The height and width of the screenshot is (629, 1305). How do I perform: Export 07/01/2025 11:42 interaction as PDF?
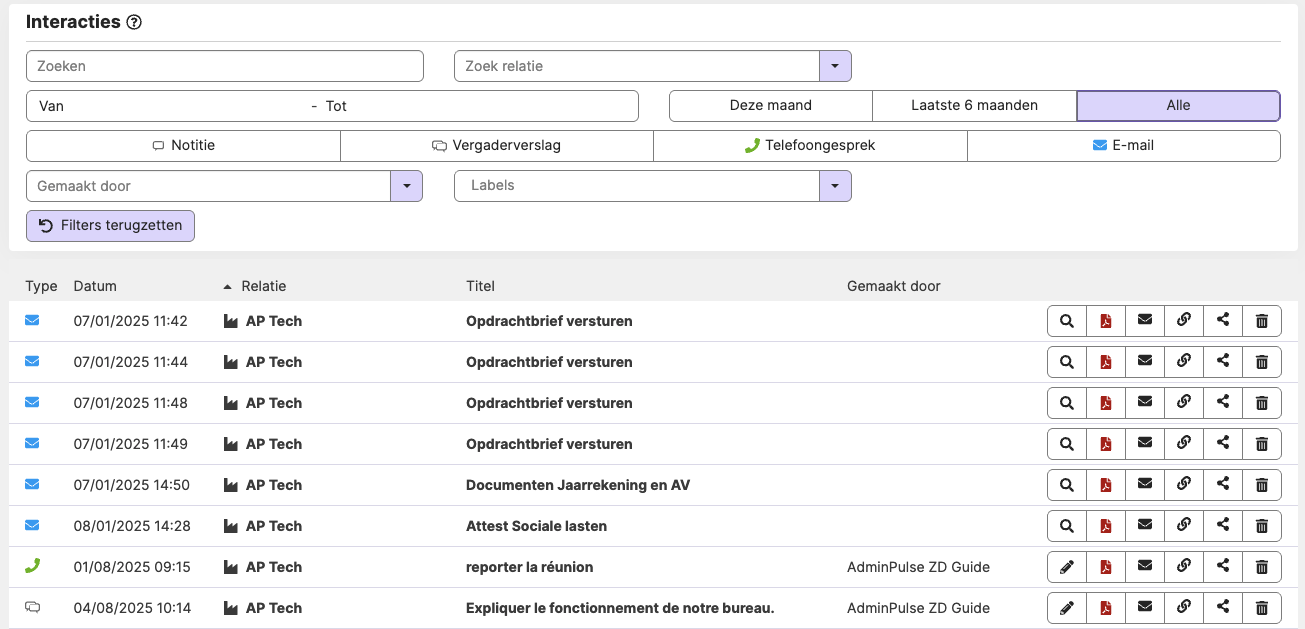pyautogui.click(x=1106, y=321)
